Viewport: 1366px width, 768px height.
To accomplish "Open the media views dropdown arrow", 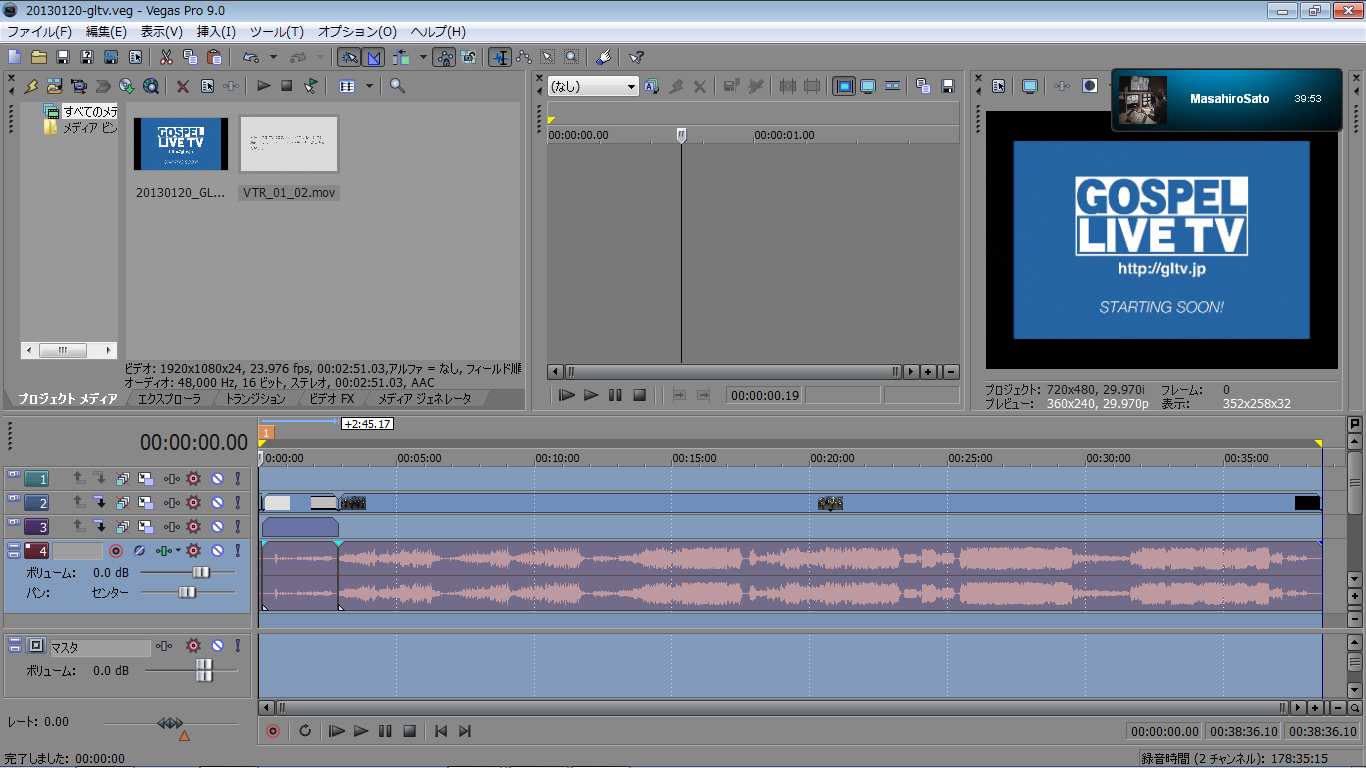I will [x=369, y=86].
